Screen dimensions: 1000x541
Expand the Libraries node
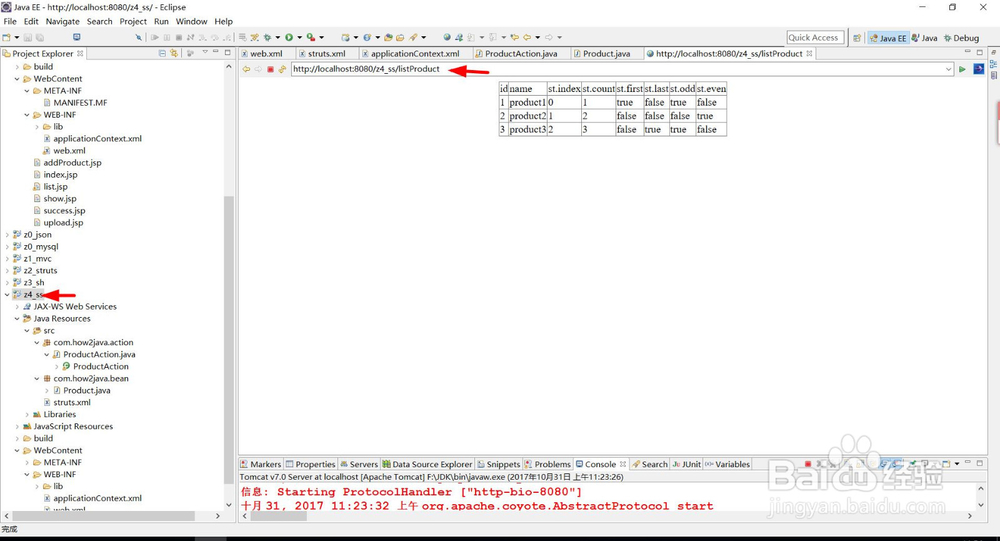coord(27,415)
